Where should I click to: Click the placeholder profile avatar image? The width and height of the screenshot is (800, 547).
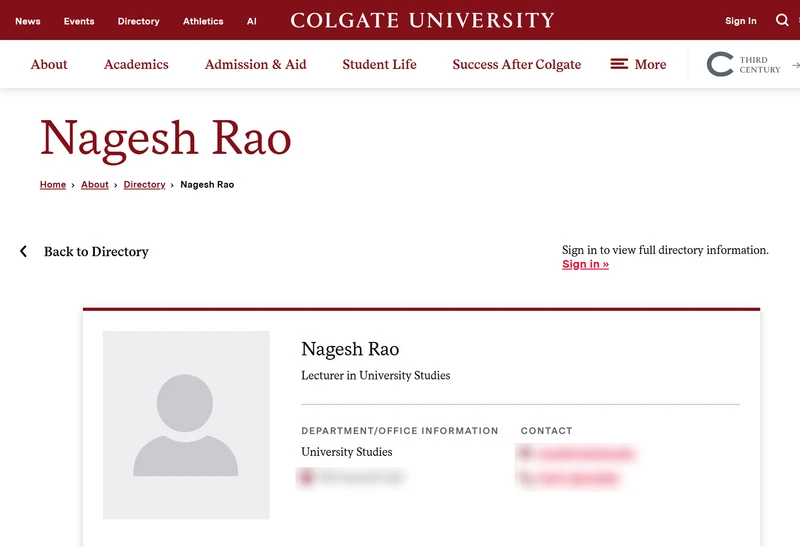coord(186,425)
